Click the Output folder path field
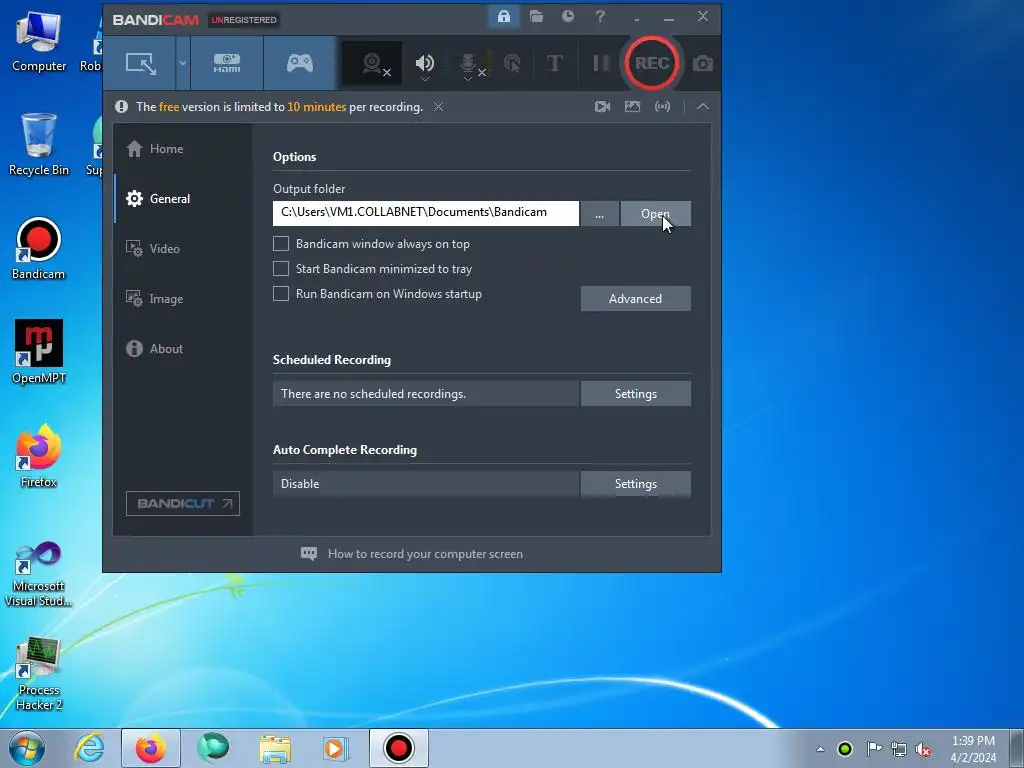 [x=426, y=213]
